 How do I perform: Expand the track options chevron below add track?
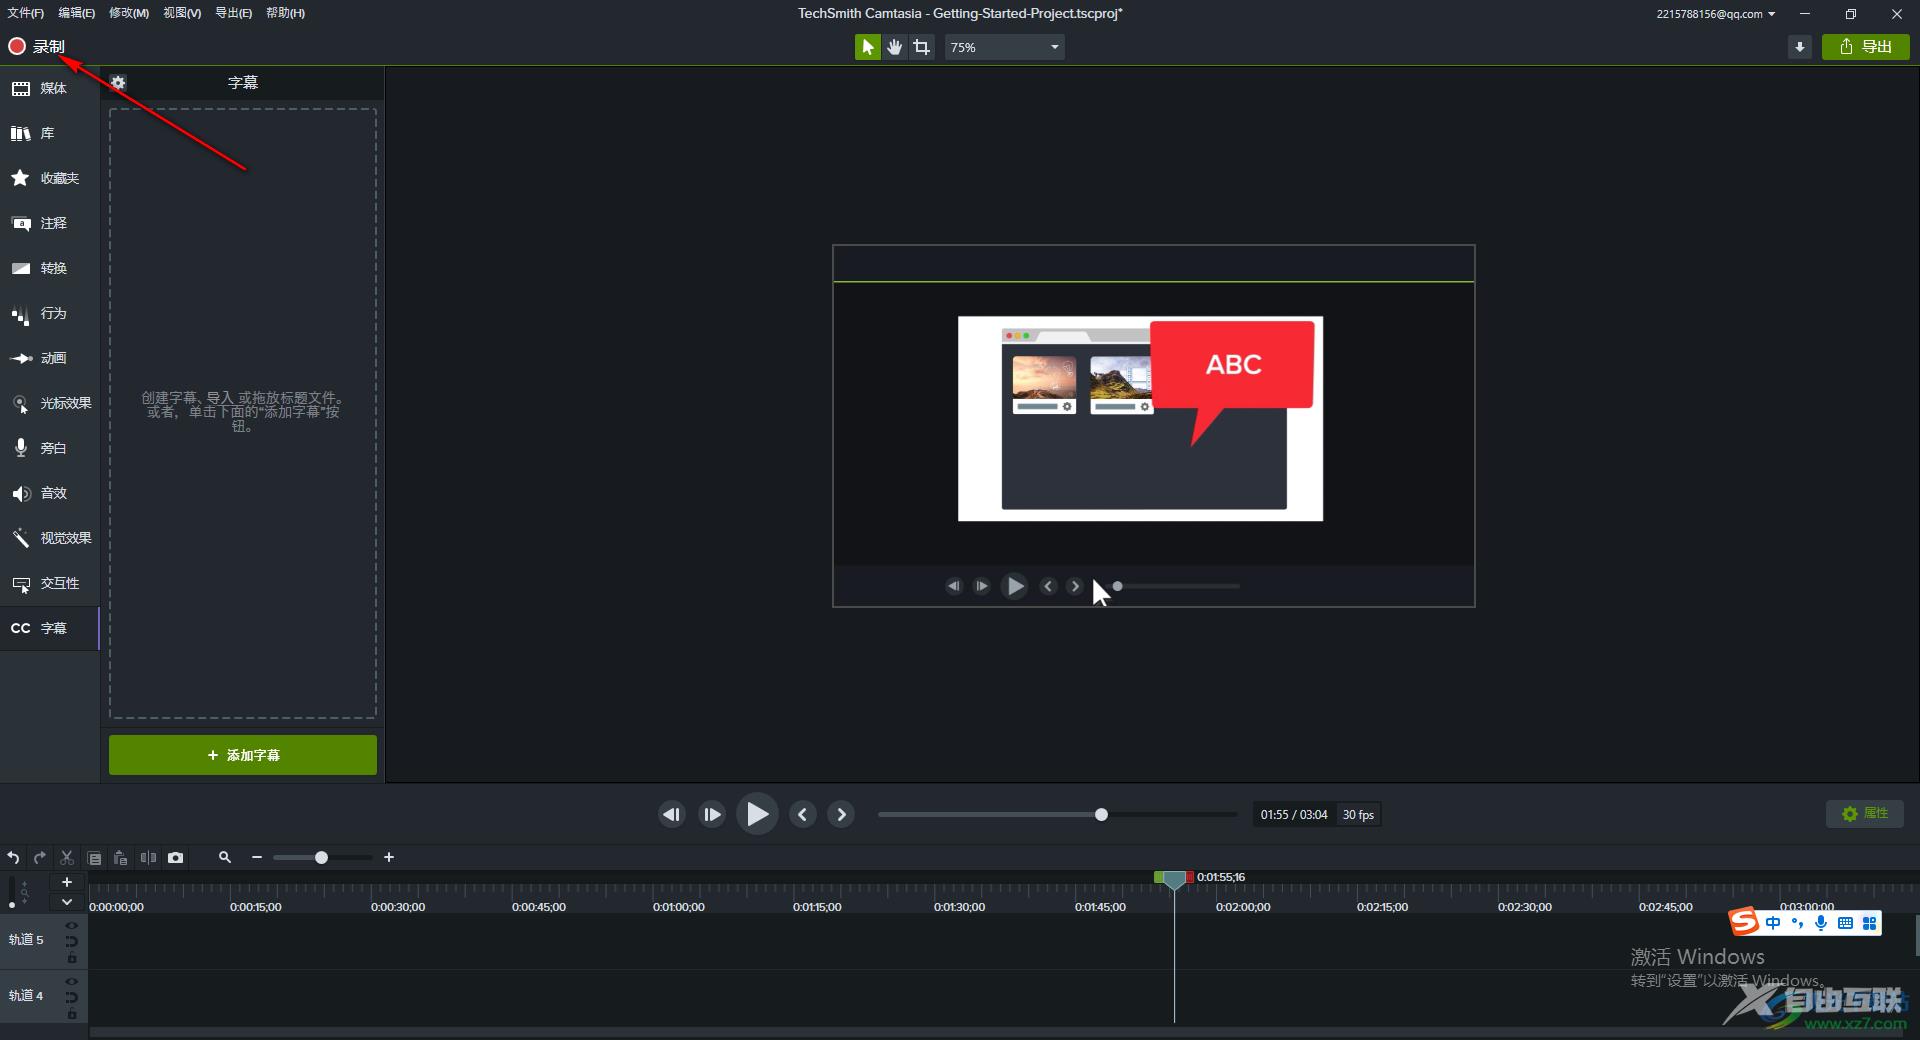[x=67, y=901]
